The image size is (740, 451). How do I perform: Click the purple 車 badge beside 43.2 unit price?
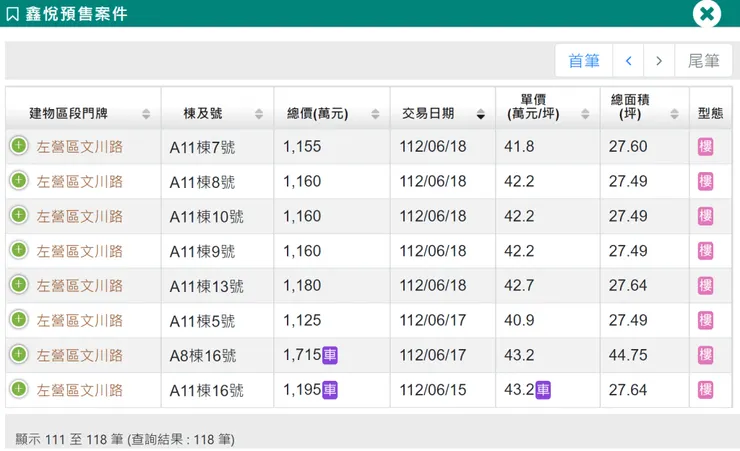point(543,390)
